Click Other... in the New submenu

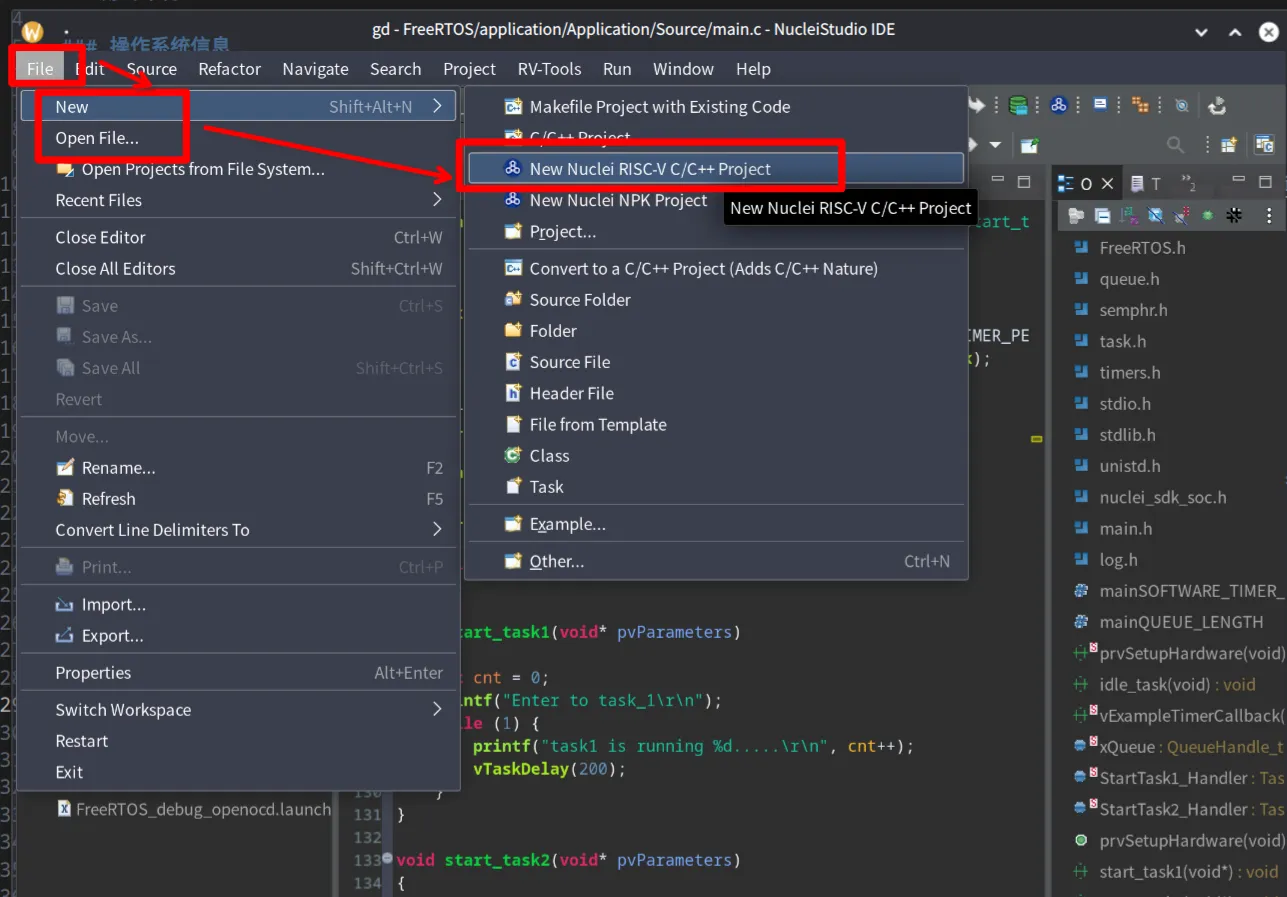pos(556,561)
